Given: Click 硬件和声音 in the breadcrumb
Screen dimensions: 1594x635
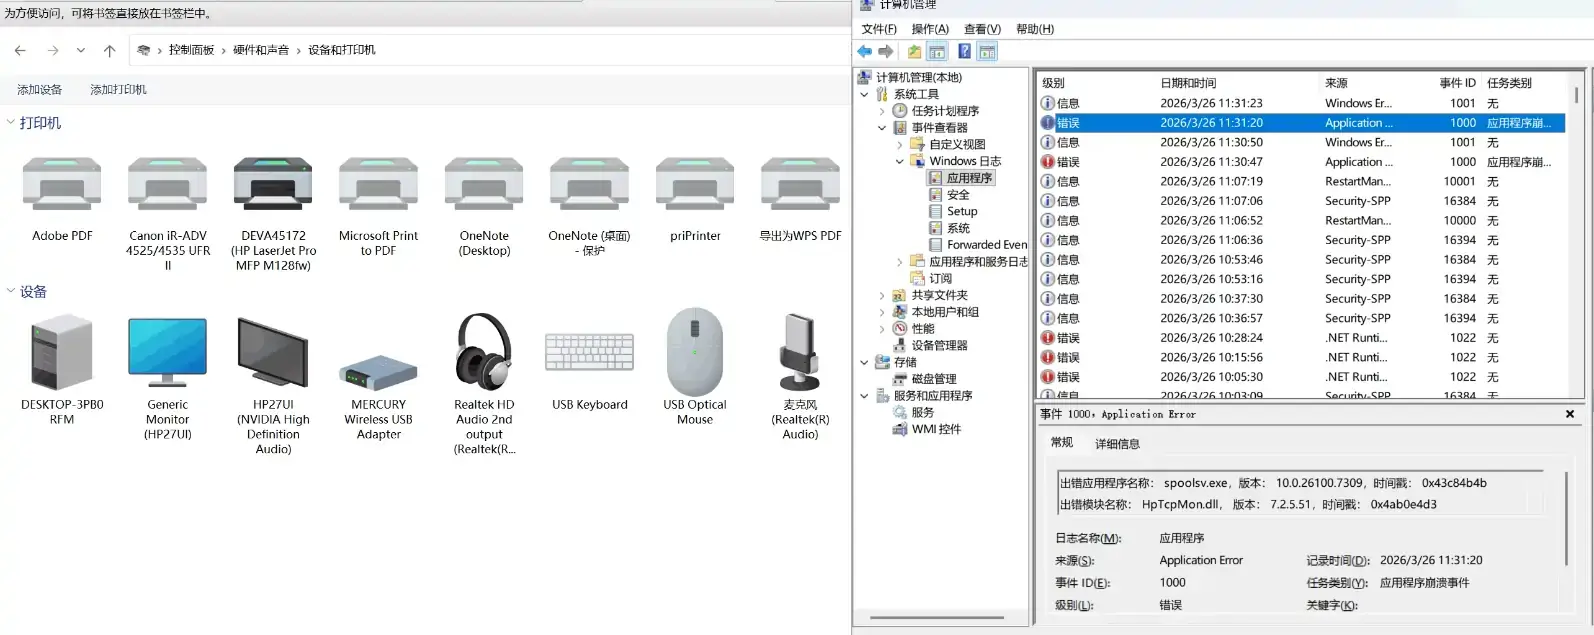Looking at the screenshot, I should 261,50.
